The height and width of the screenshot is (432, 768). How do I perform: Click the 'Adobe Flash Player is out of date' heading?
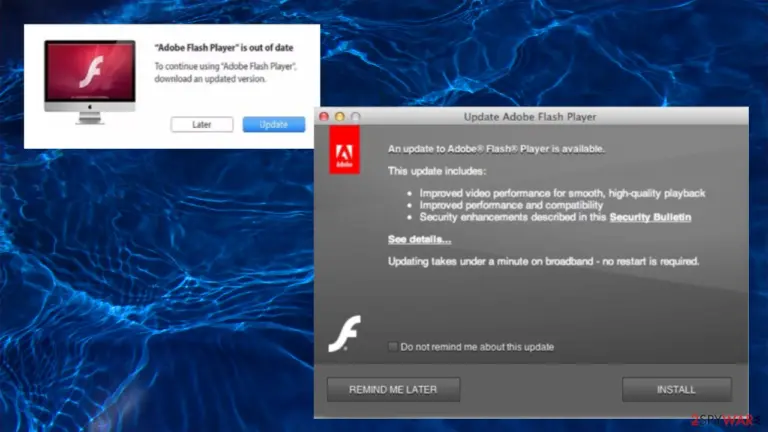click(x=224, y=48)
